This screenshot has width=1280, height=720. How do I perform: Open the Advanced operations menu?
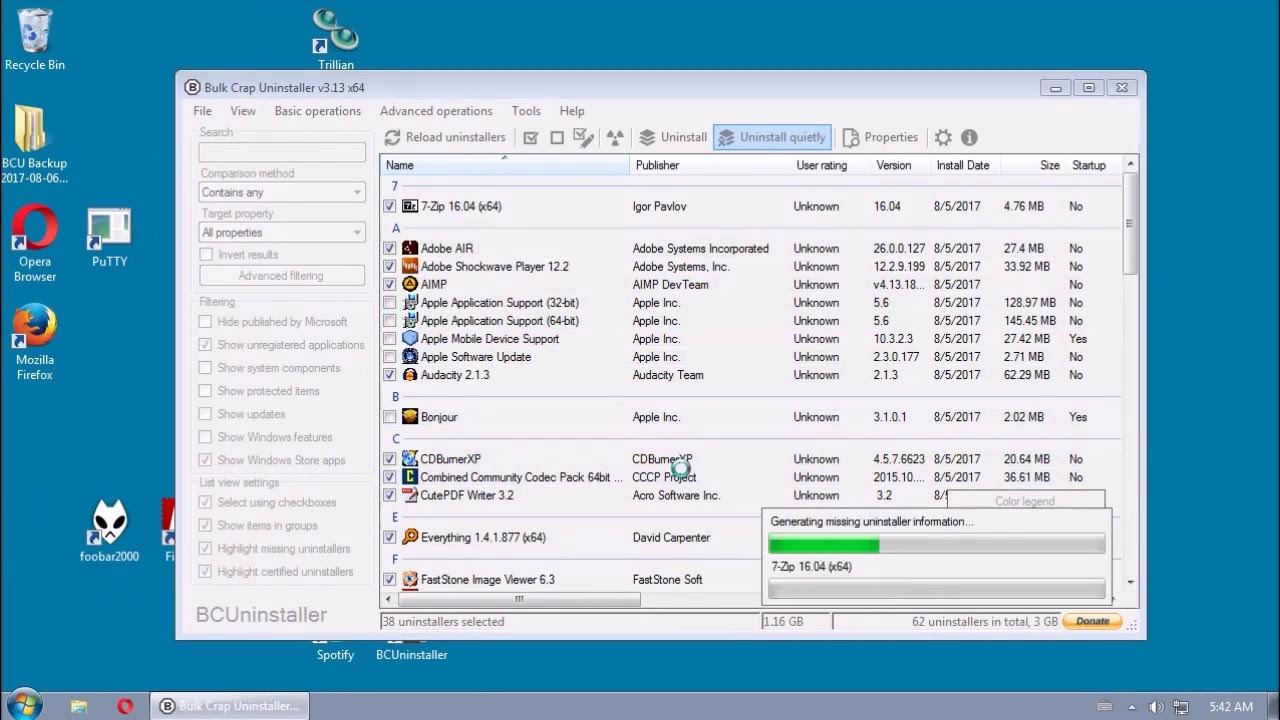[x=436, y=111]
